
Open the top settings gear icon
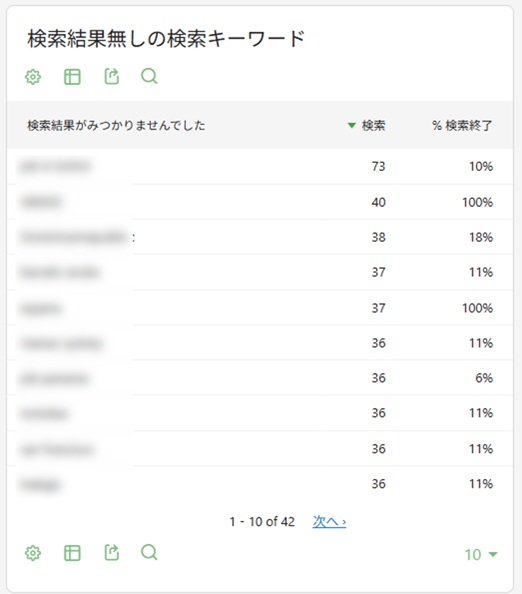tap(33, 77)
